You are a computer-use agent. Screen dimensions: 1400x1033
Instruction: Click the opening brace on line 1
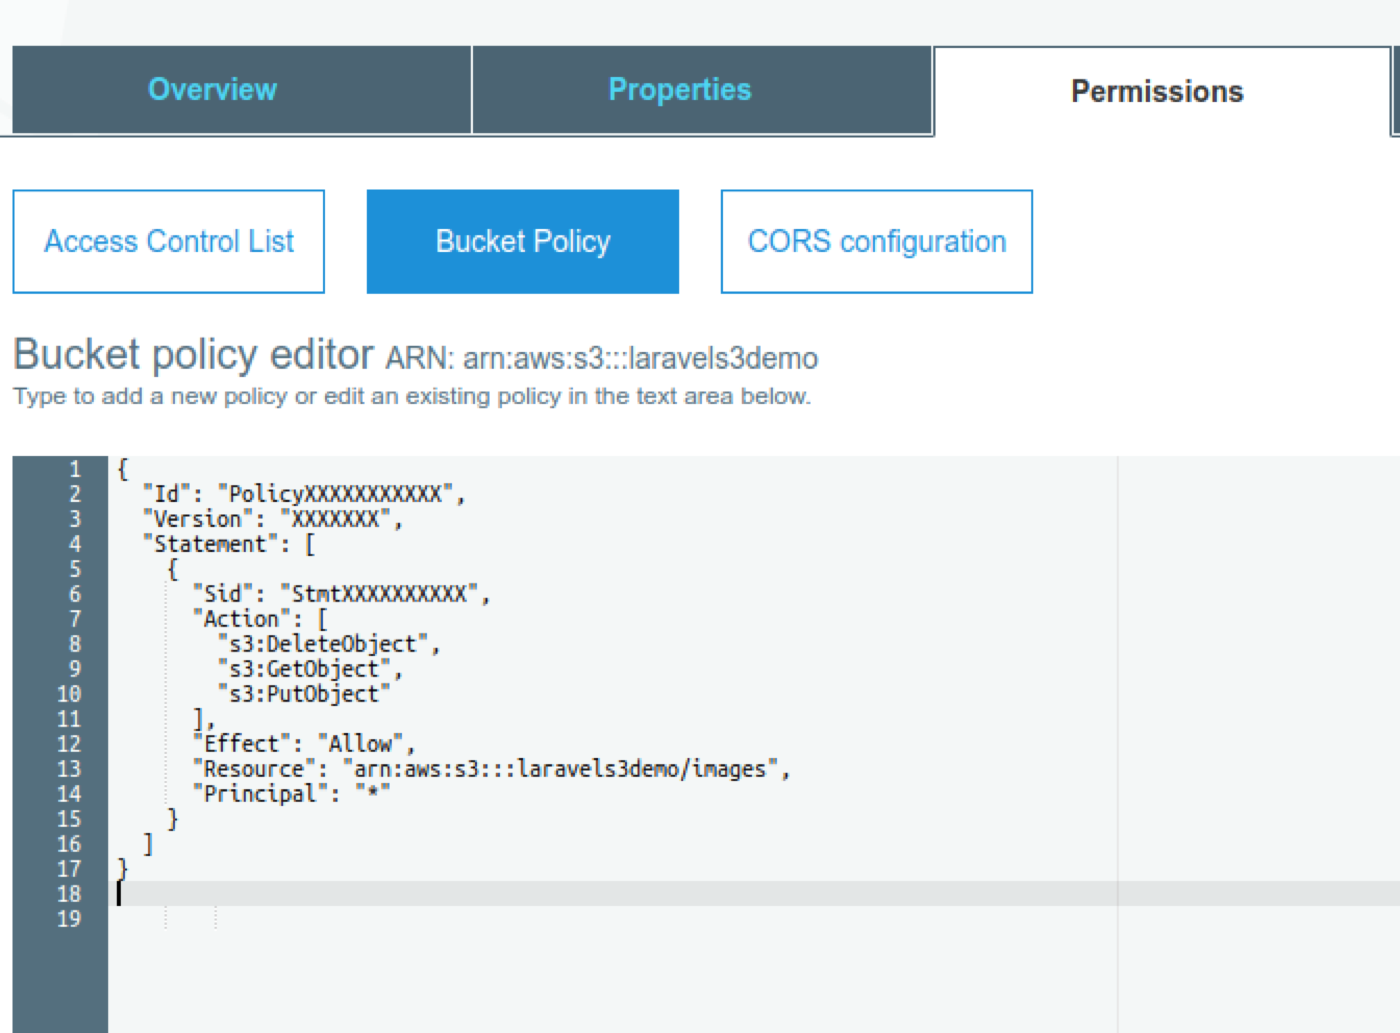123,469
